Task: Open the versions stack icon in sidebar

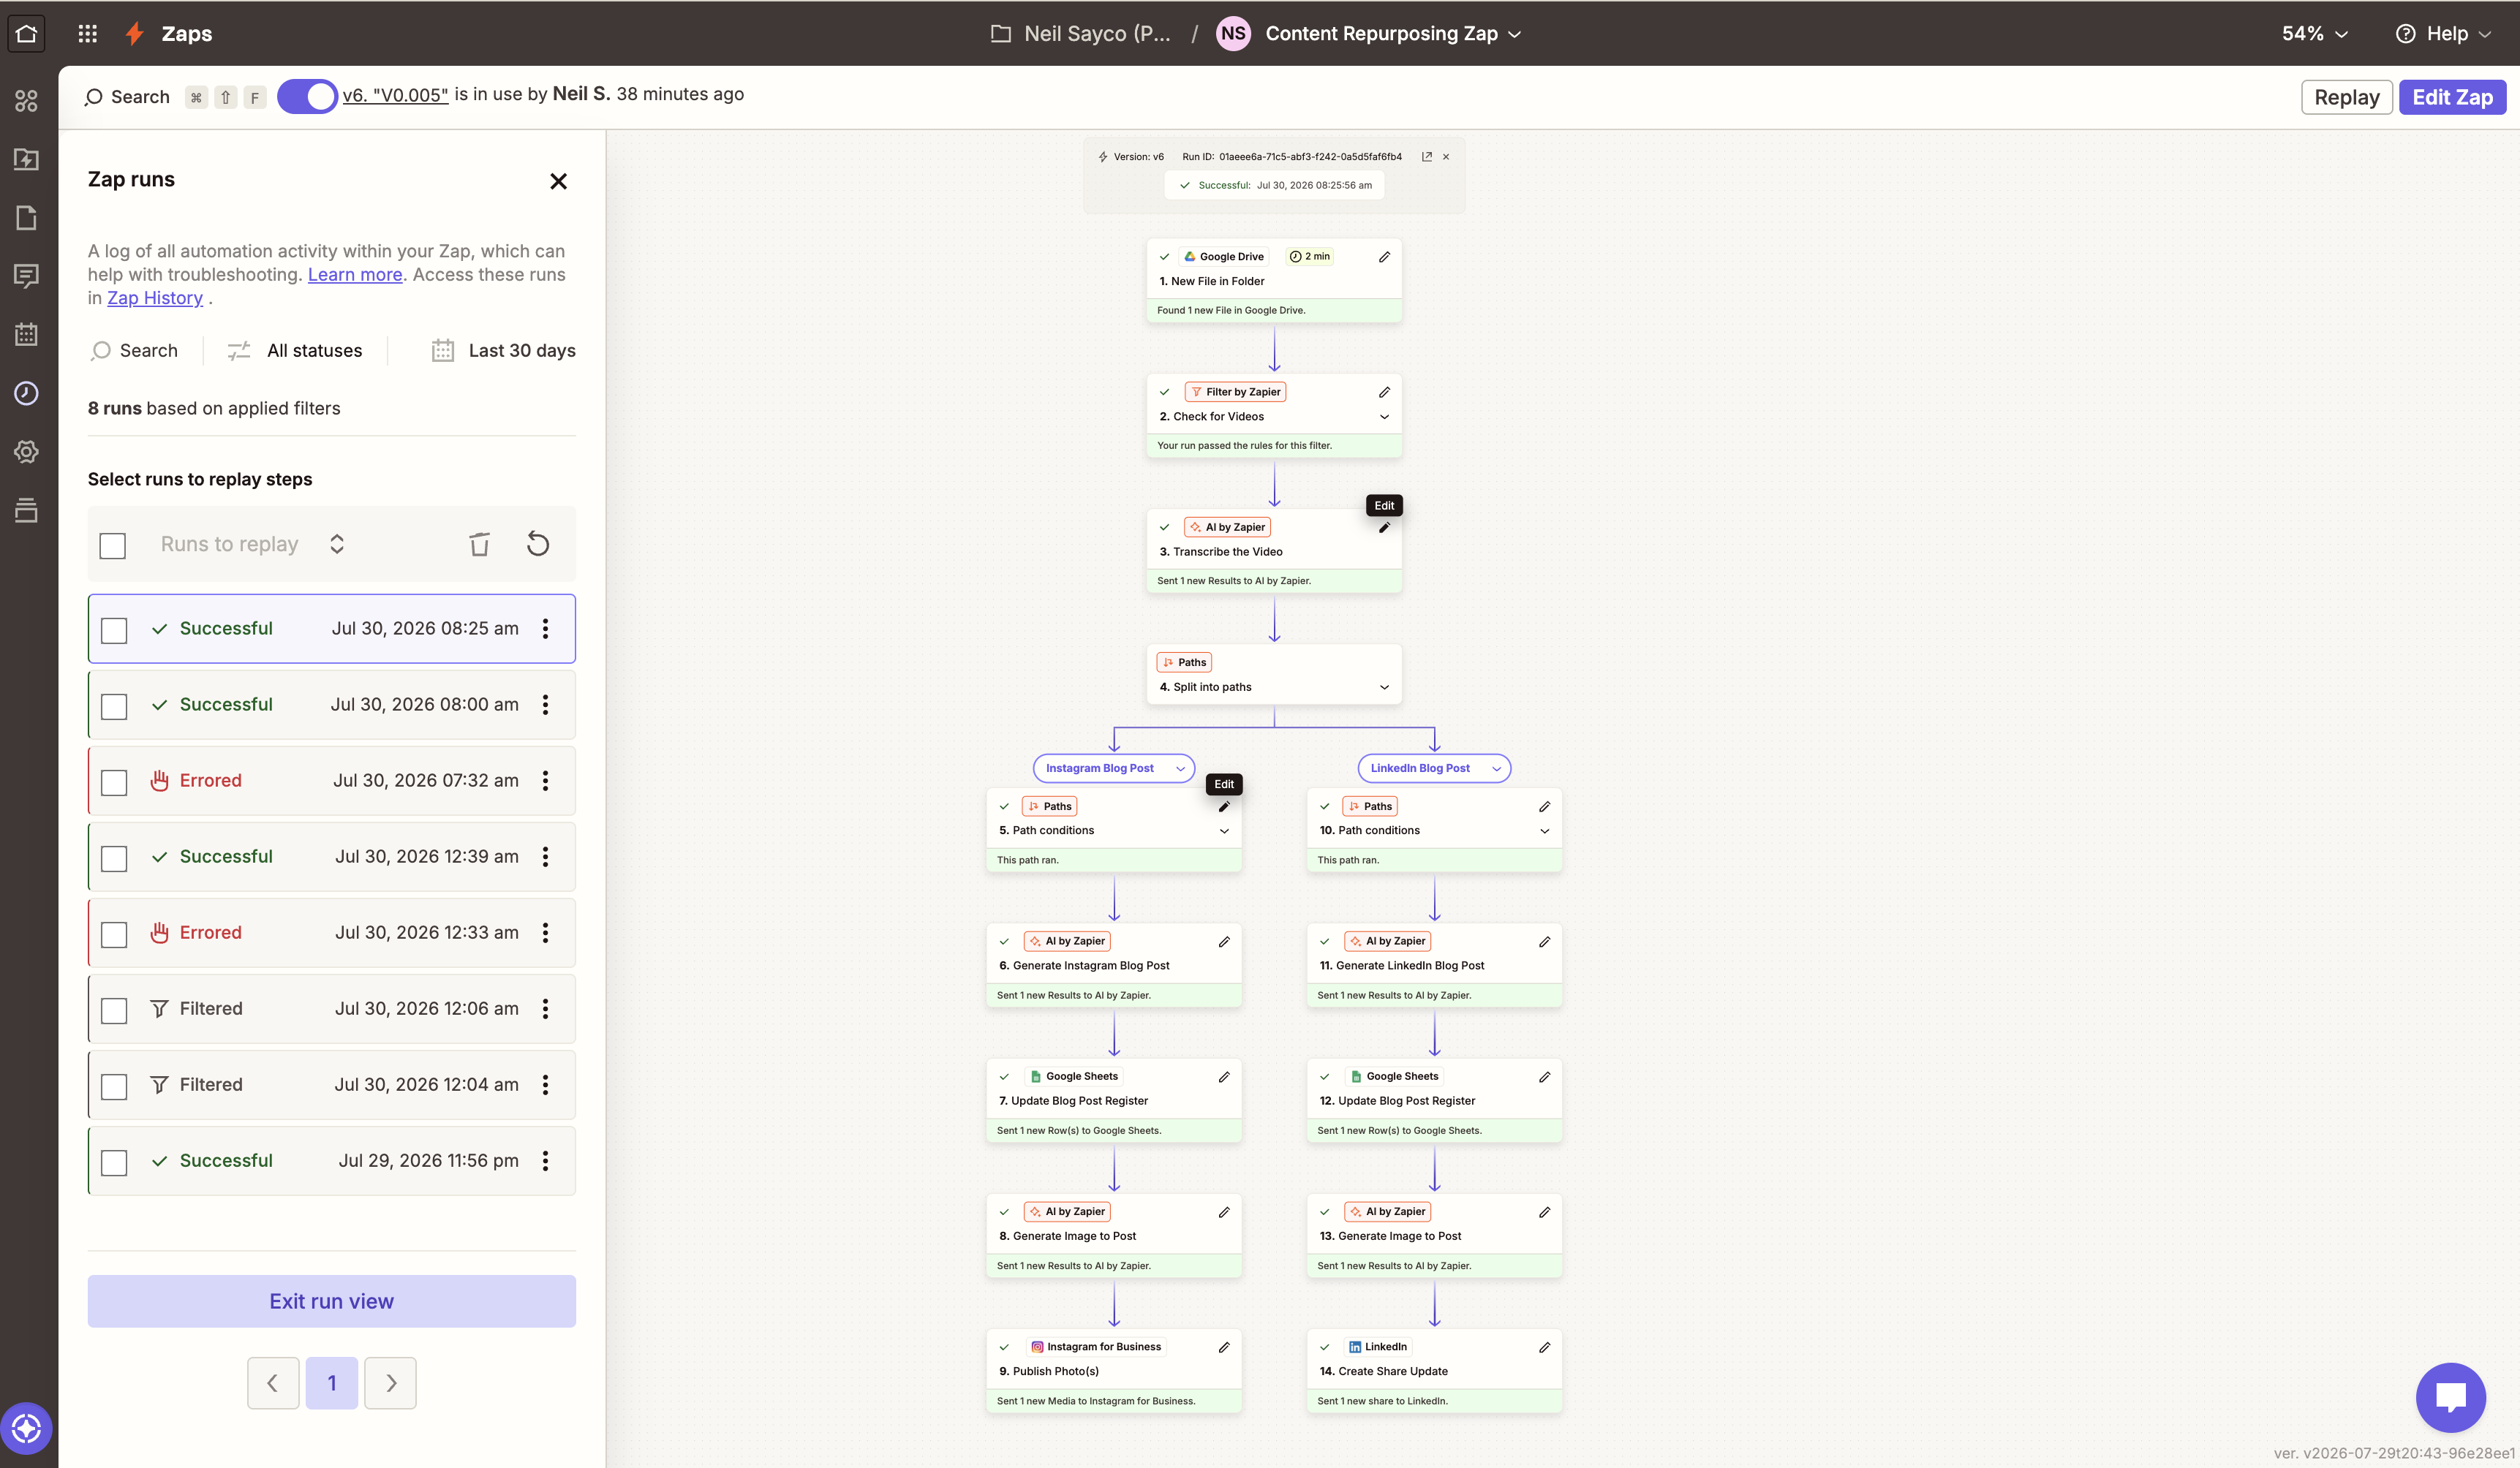Action: (x=27, y=510)
